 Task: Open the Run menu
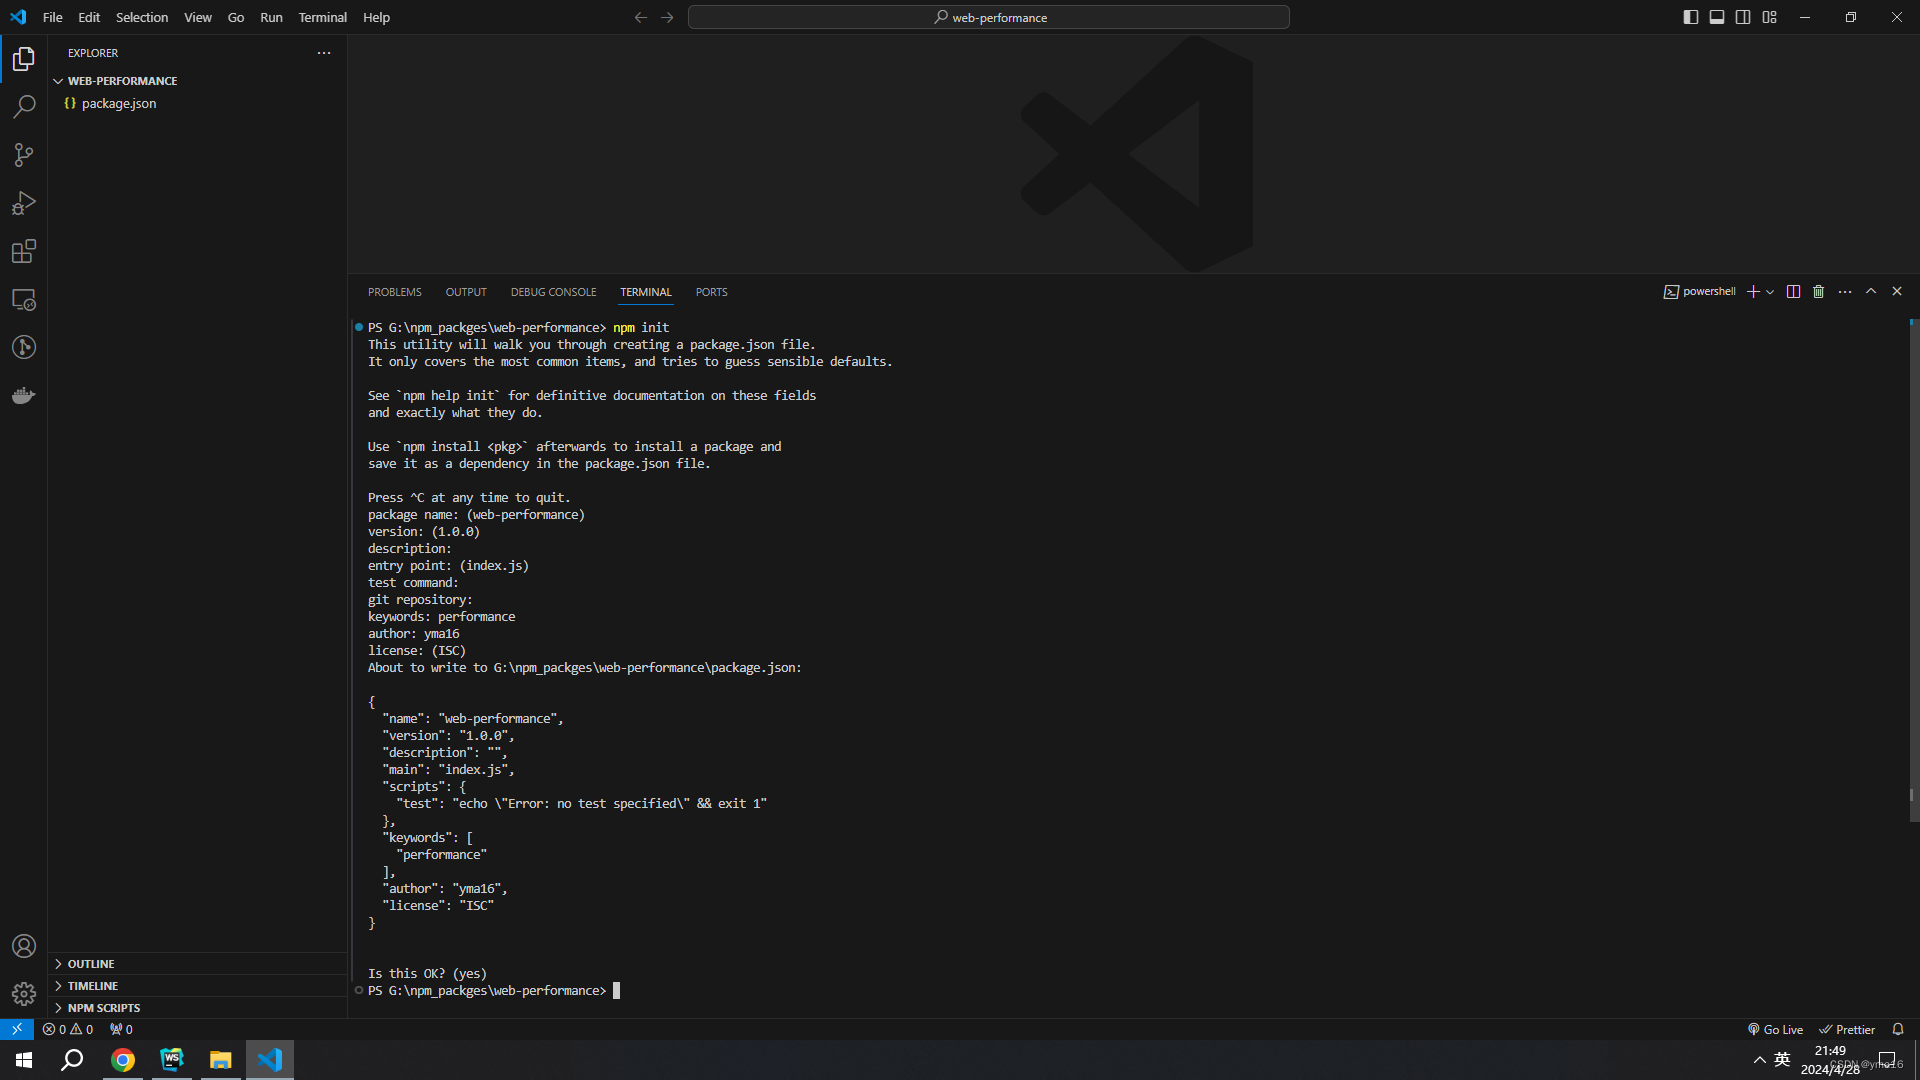[271, 17]
